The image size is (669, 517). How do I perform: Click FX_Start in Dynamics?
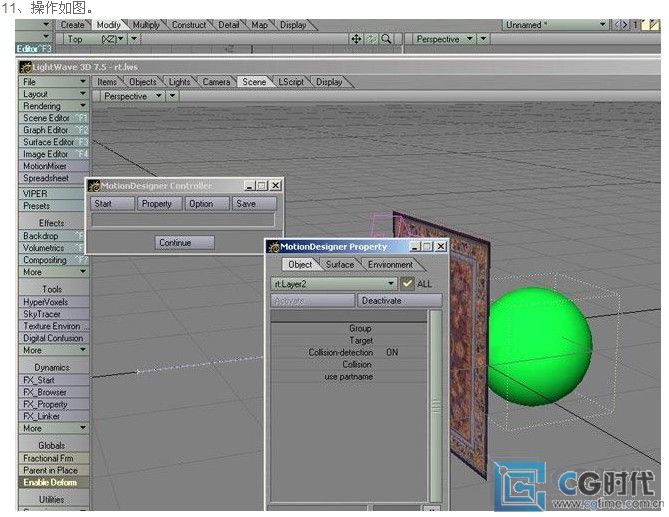(54, 380)
